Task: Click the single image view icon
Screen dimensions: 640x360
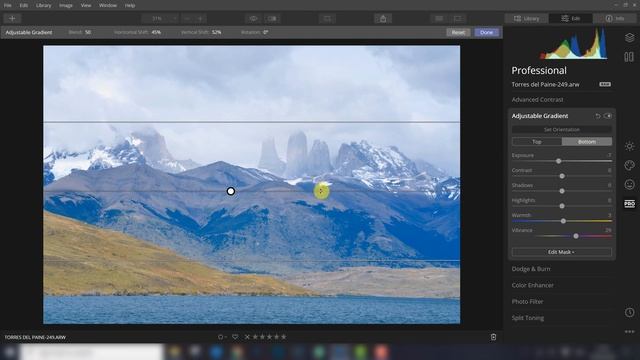Action: click(458, 18)
